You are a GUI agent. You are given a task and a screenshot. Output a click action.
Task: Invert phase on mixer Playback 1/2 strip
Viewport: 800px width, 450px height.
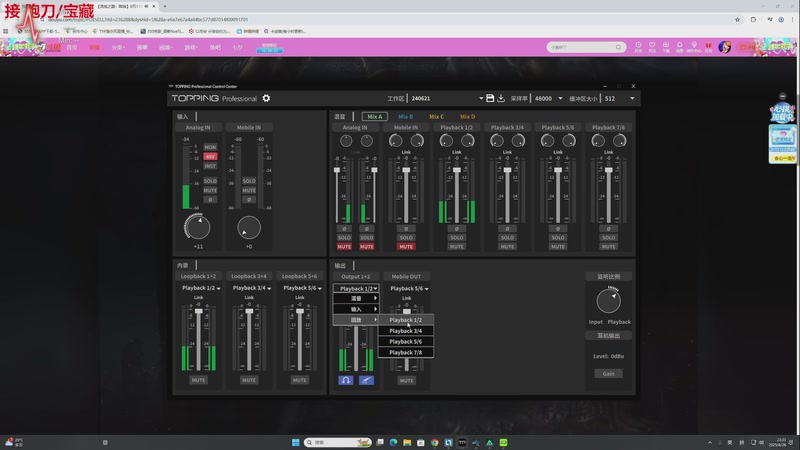[457, 229]
